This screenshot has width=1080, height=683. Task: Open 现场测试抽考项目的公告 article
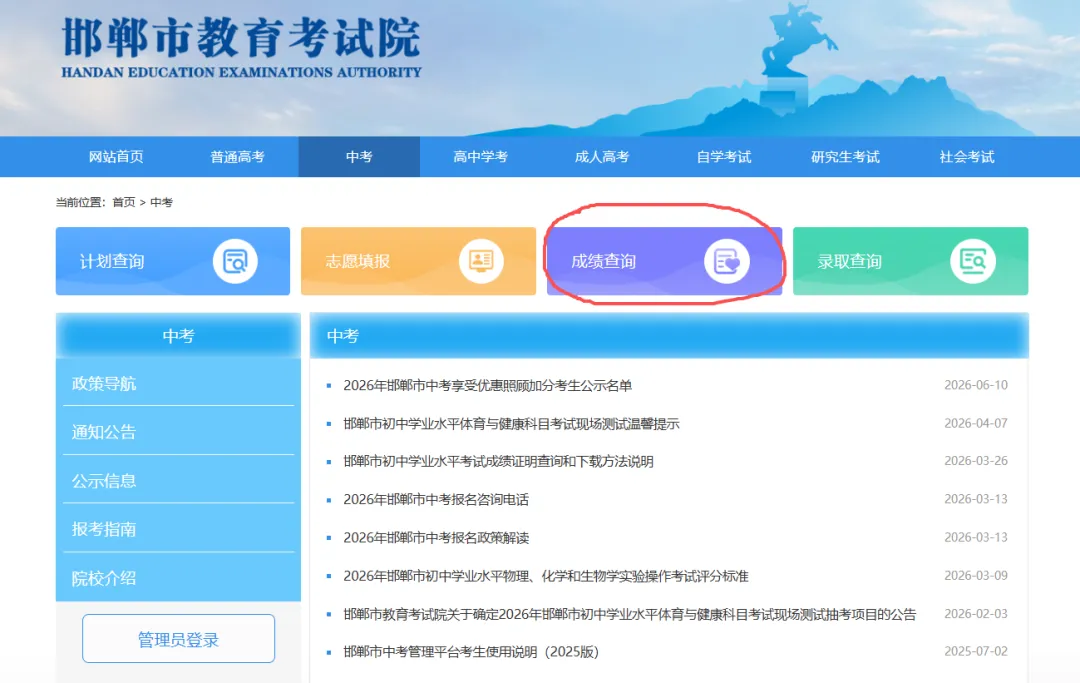tap(630, 614)
